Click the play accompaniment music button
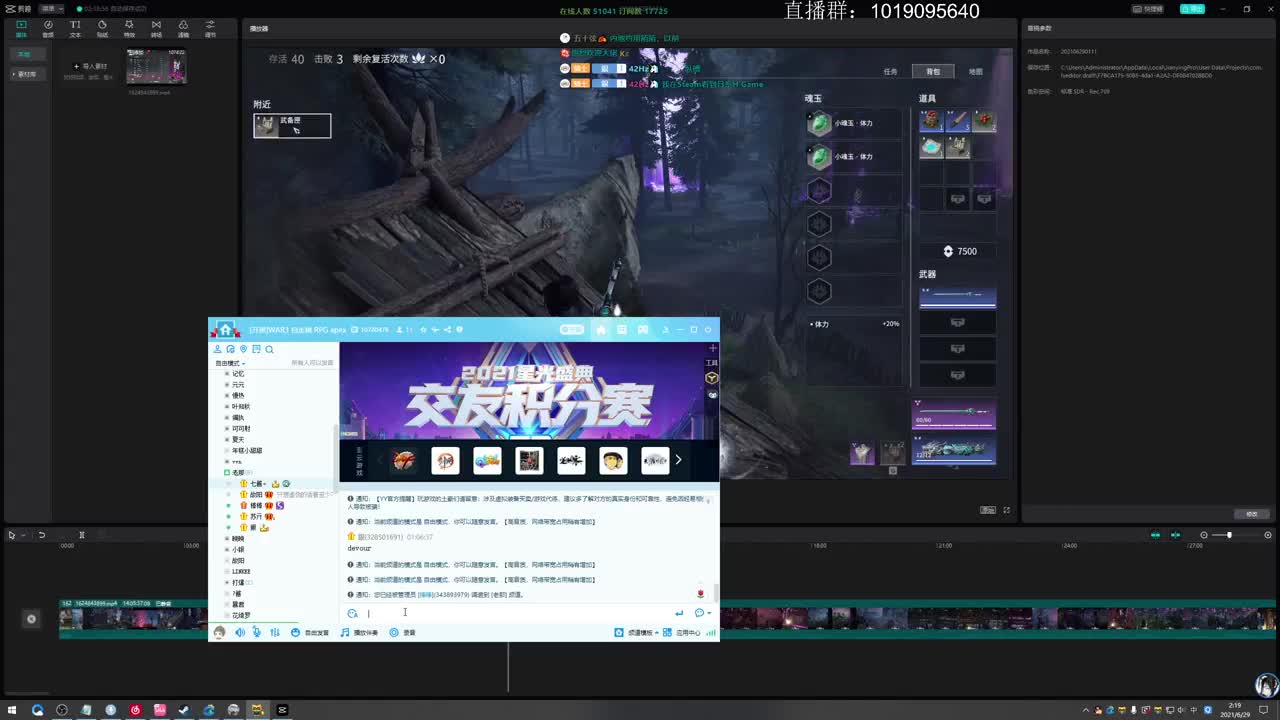1280x720 pixels. click(x=360, y=632)
